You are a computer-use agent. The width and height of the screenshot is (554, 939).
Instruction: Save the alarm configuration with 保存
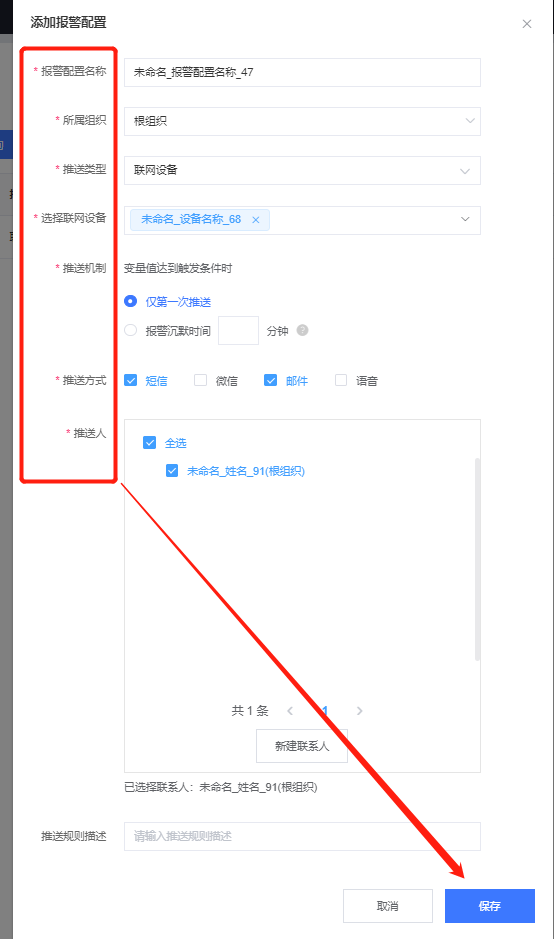(x=490, y=906)
